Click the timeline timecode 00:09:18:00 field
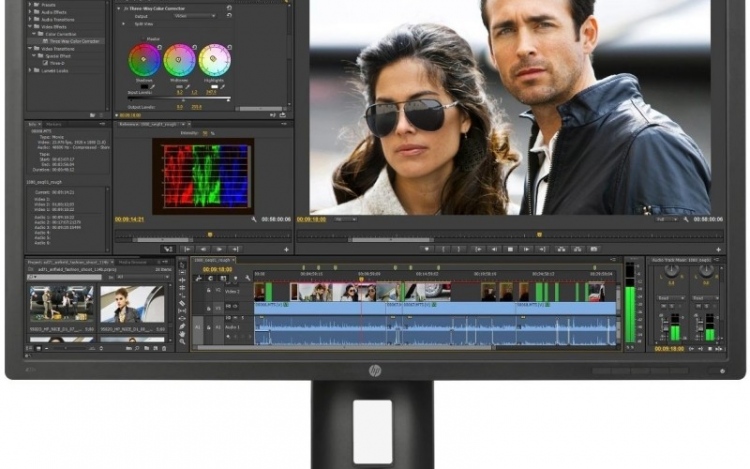The image size is (750, 469). click(217, 270)
